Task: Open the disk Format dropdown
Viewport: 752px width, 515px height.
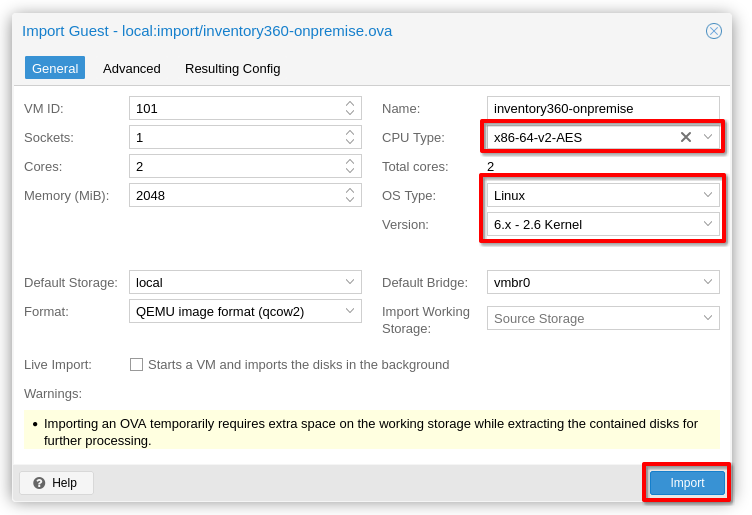Action: [350, 311]
